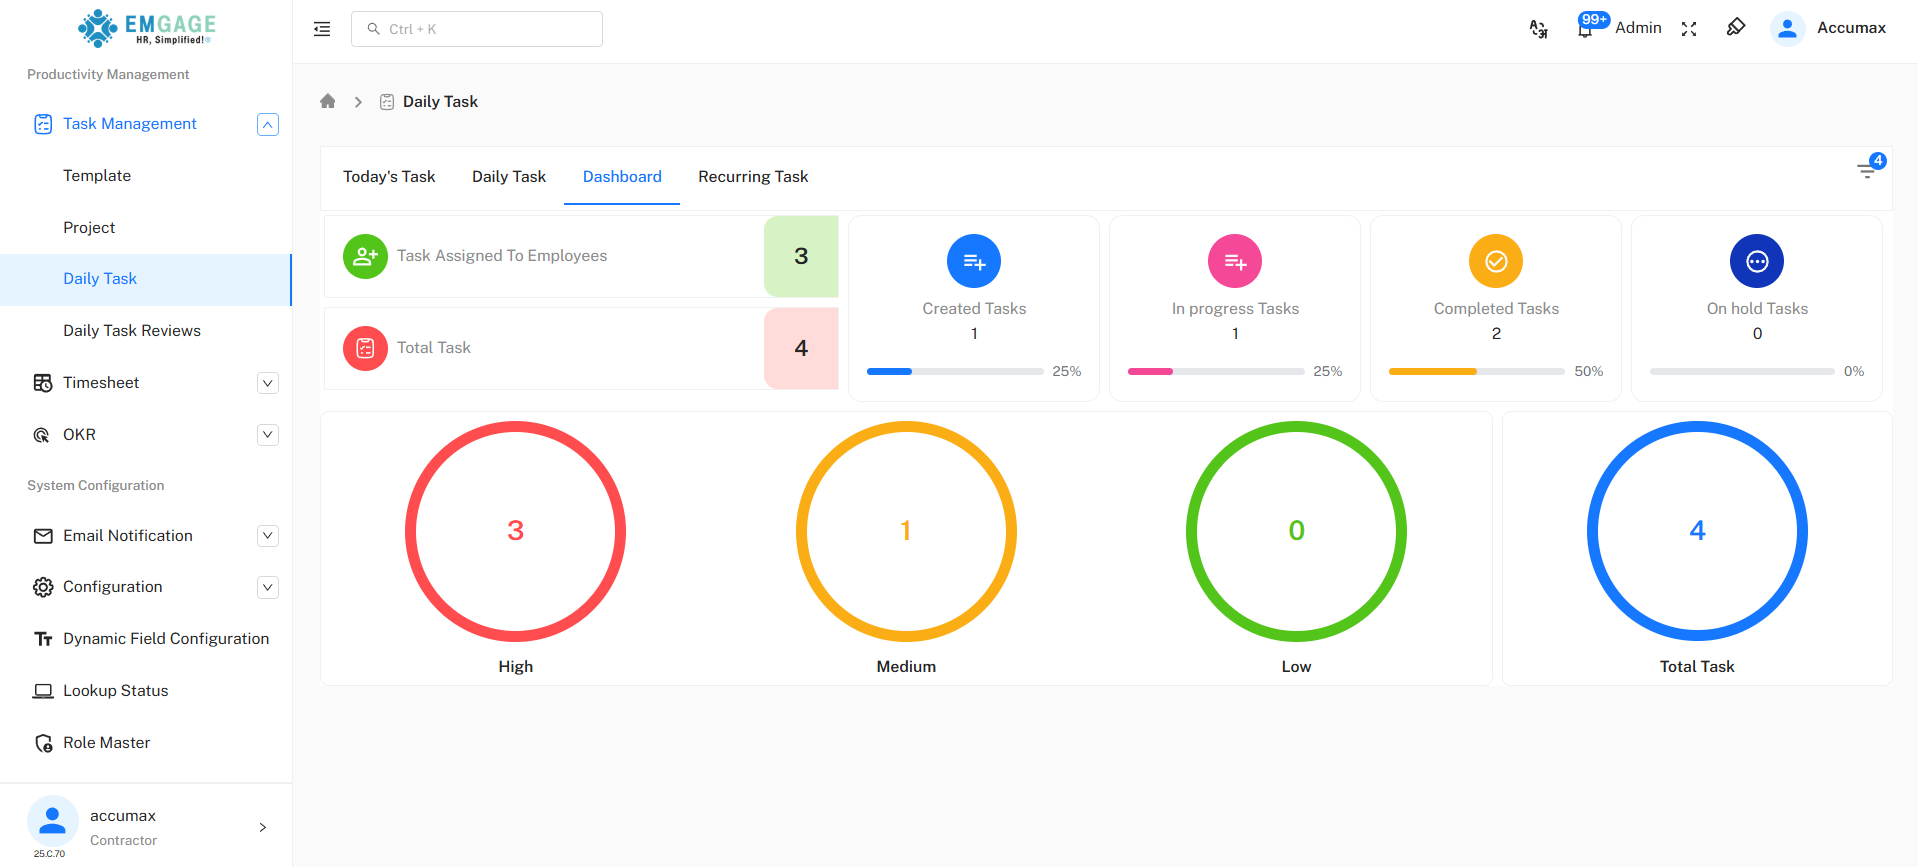
Task: Click the sidebar collapse menu icon
Action: (322, 29)
